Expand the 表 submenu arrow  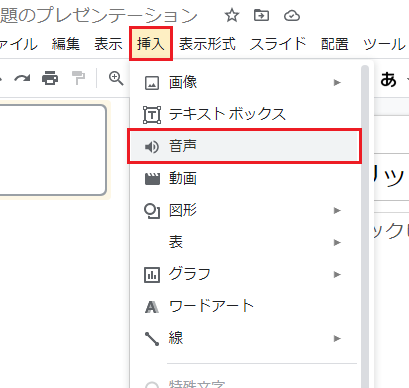tap(337, 242)
